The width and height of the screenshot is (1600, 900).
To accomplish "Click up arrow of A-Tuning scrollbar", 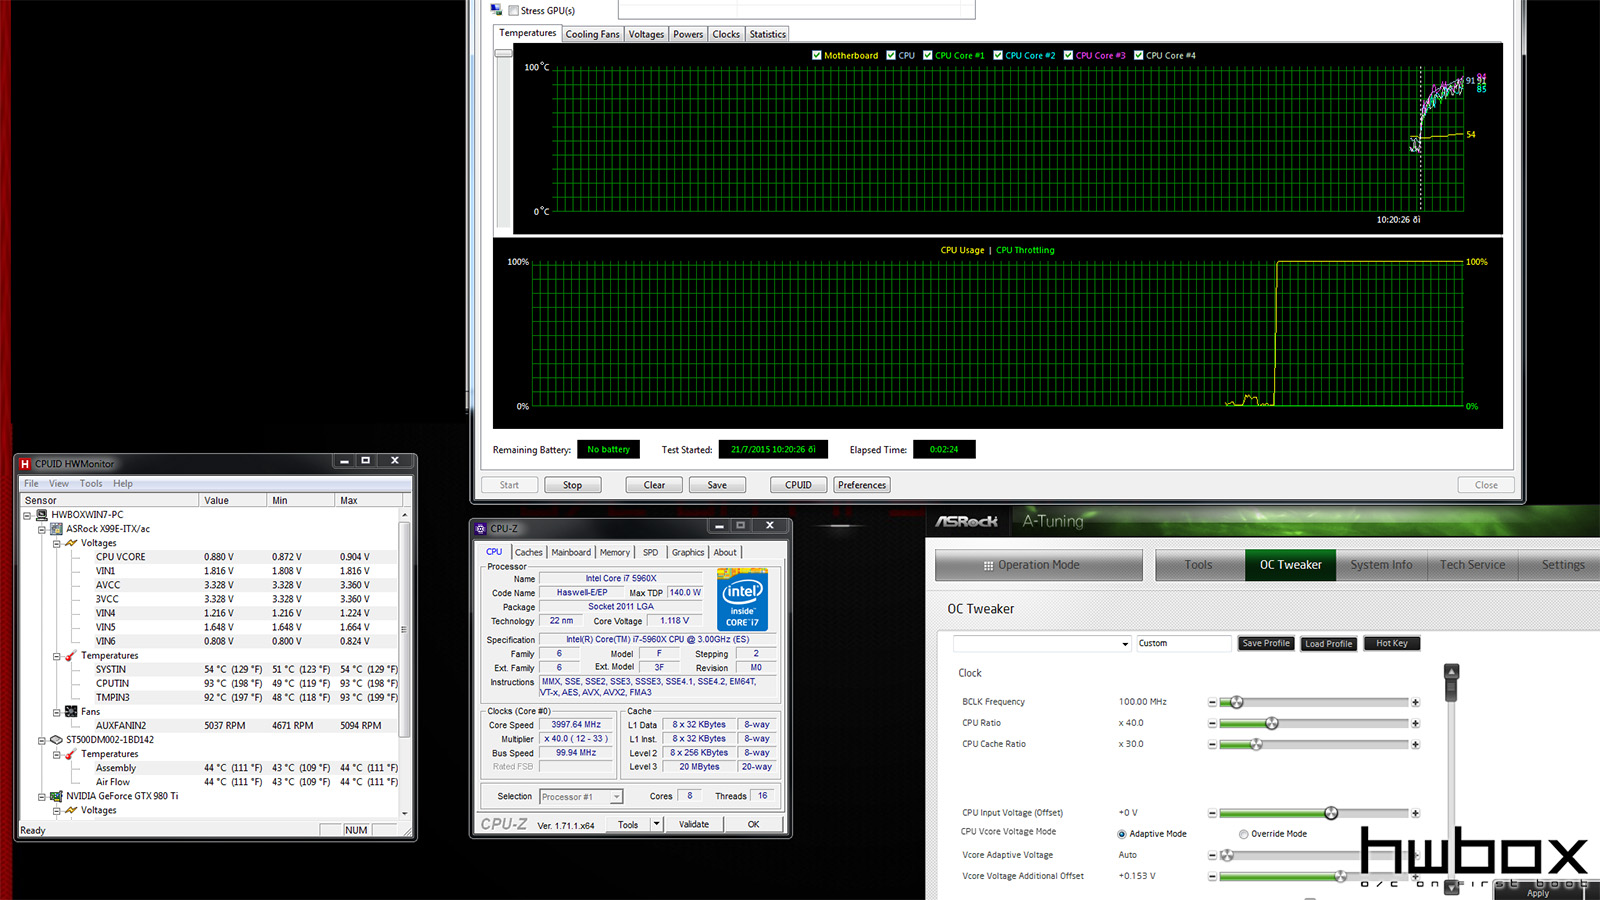I will [x=1452, y=671].
